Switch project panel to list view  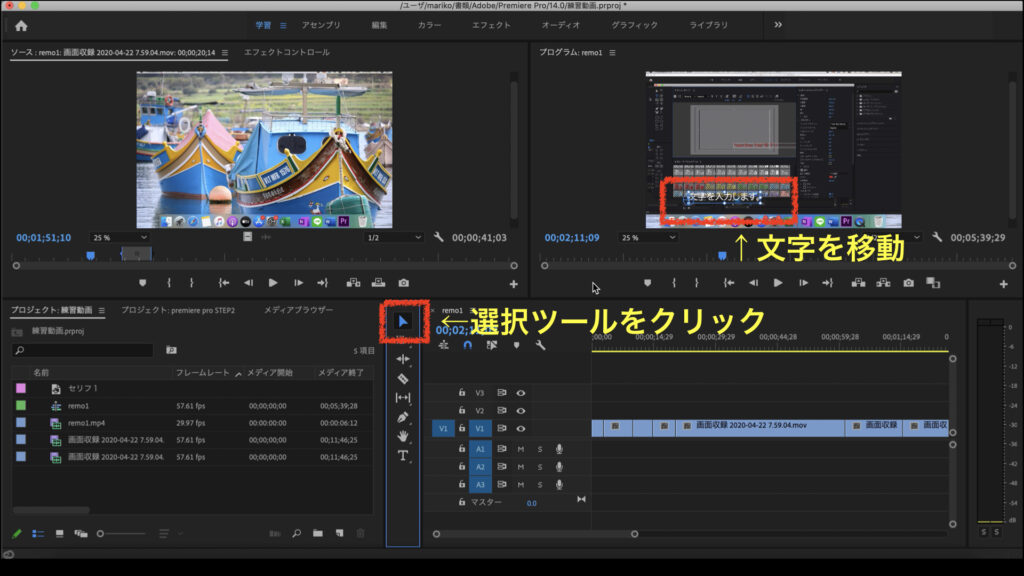click(38, 534)
